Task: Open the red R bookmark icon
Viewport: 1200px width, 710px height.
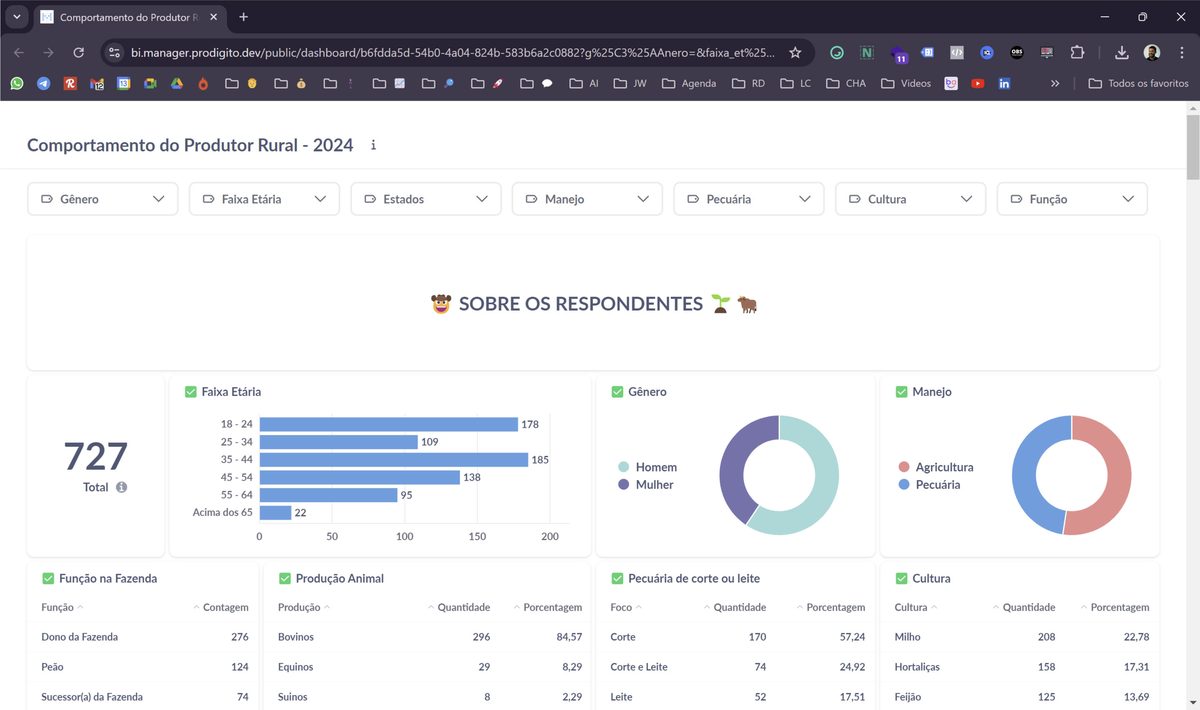Action: pos(70,84)
